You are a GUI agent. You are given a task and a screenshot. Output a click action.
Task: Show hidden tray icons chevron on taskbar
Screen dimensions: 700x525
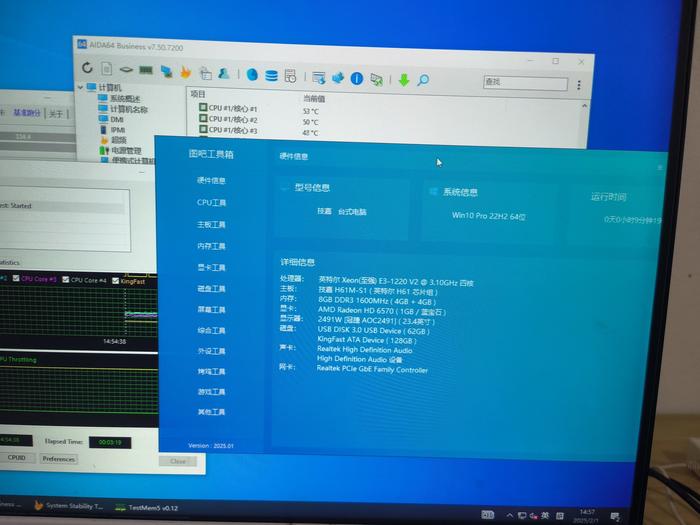tap(509, 515)
